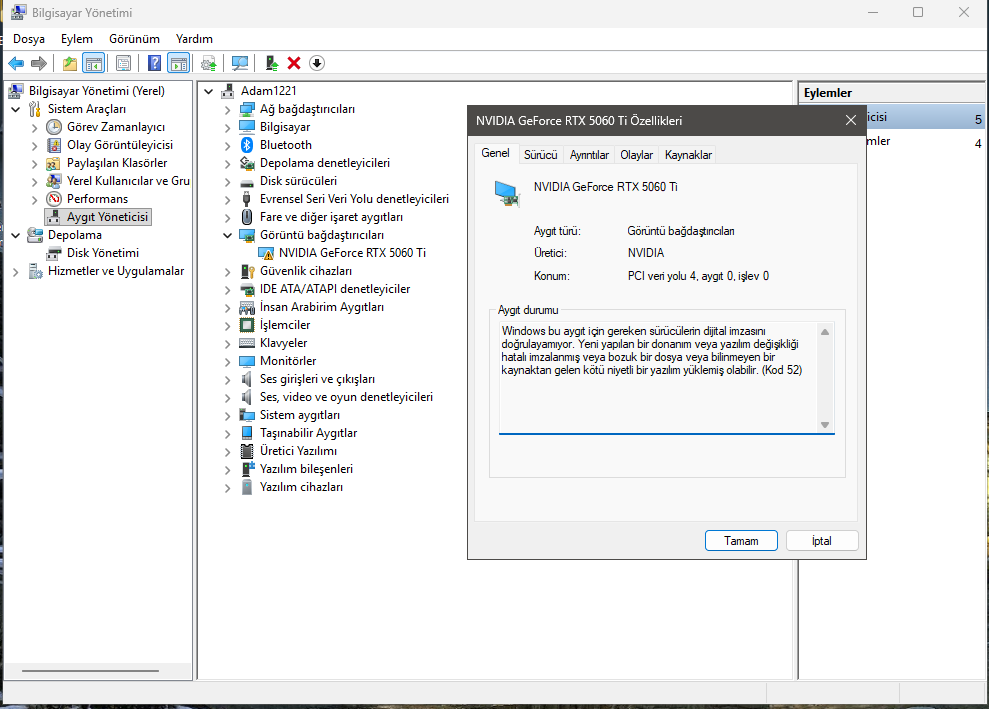Switch to the Kaynaklar tab
Viewport: 989px width, 709px height.
[x=688, y=155]
